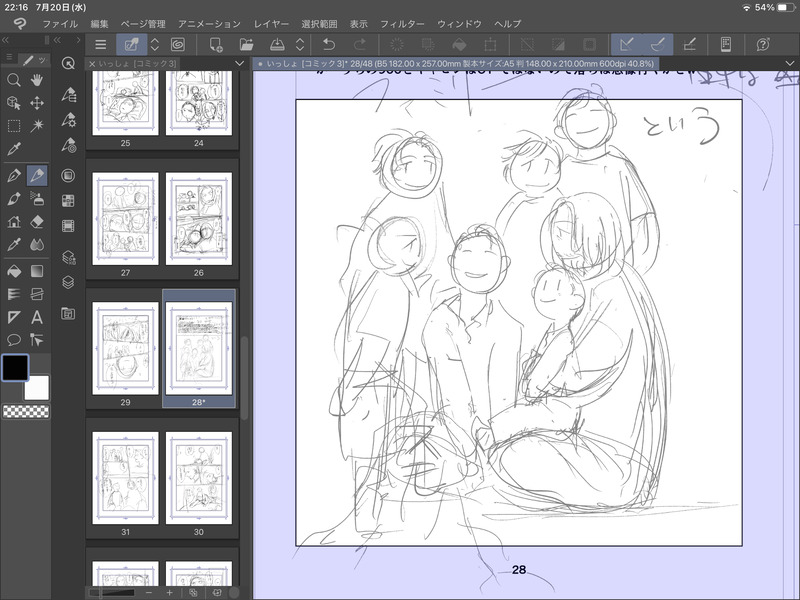The image size is (800, 600).
Task: Select the Balloon tool
Action: pyautogui.click(x=14, y=340)
